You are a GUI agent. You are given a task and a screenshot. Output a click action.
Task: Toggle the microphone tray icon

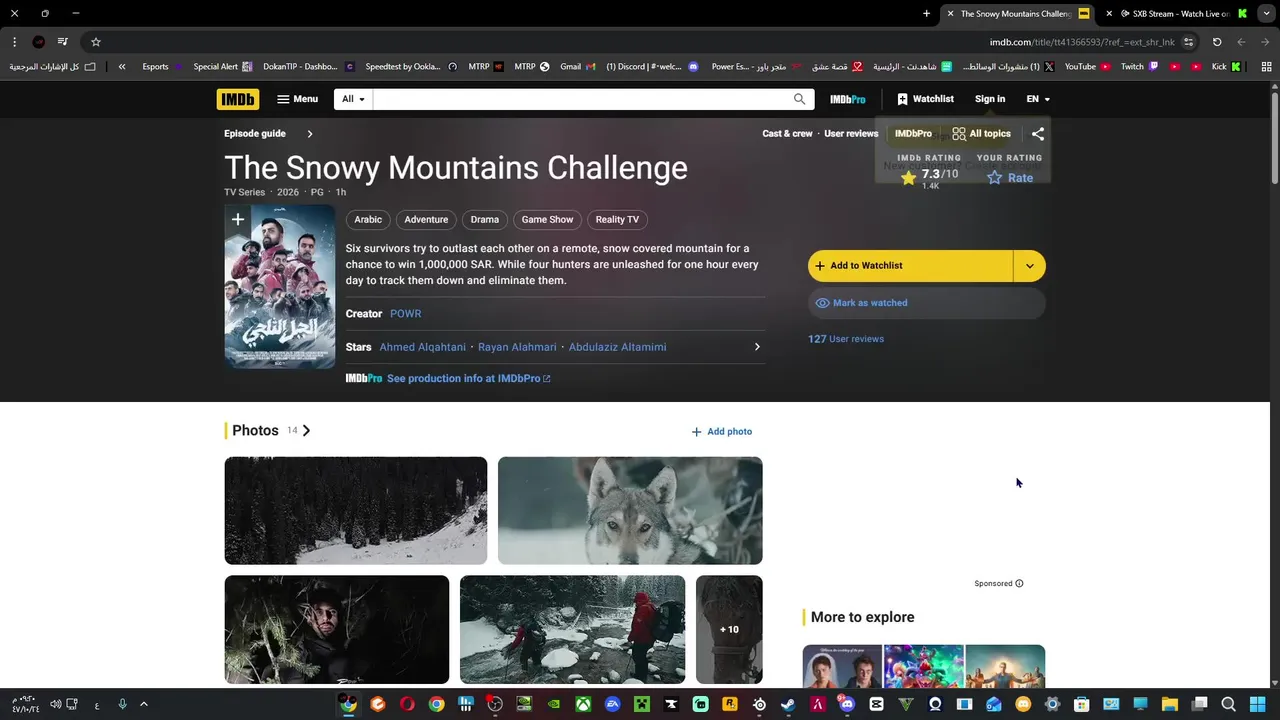click(x=122, y=704)
